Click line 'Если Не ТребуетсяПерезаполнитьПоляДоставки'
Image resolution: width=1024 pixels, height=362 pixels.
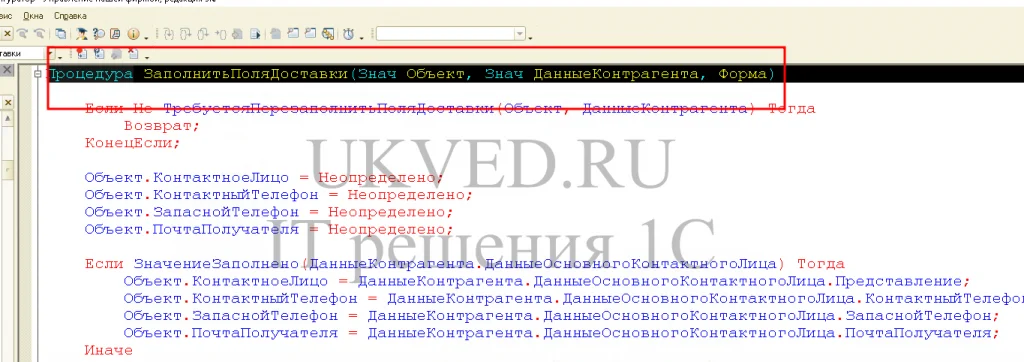point(450,108)
